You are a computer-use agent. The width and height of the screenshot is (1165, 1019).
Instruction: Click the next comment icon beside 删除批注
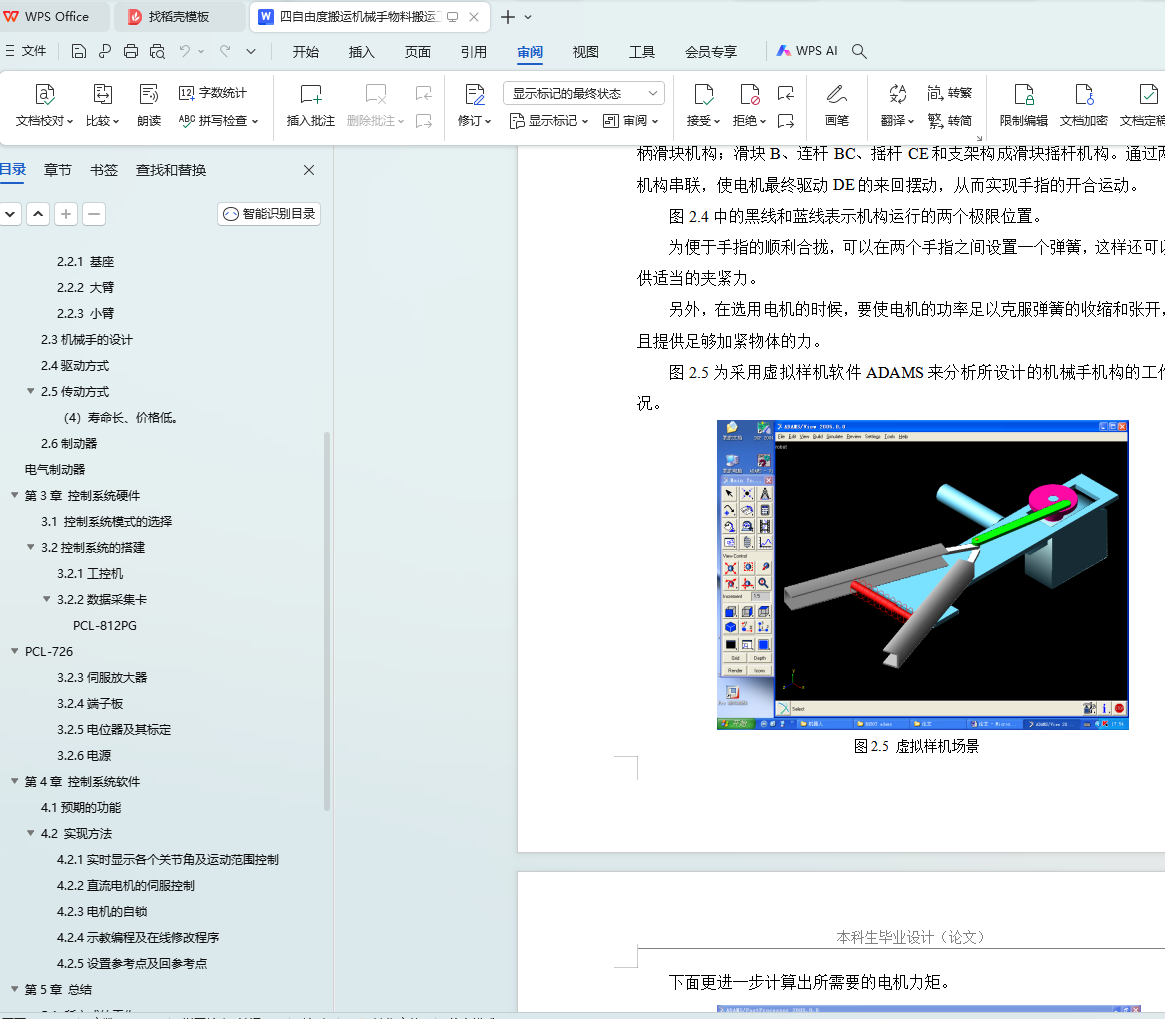point(424,120)
